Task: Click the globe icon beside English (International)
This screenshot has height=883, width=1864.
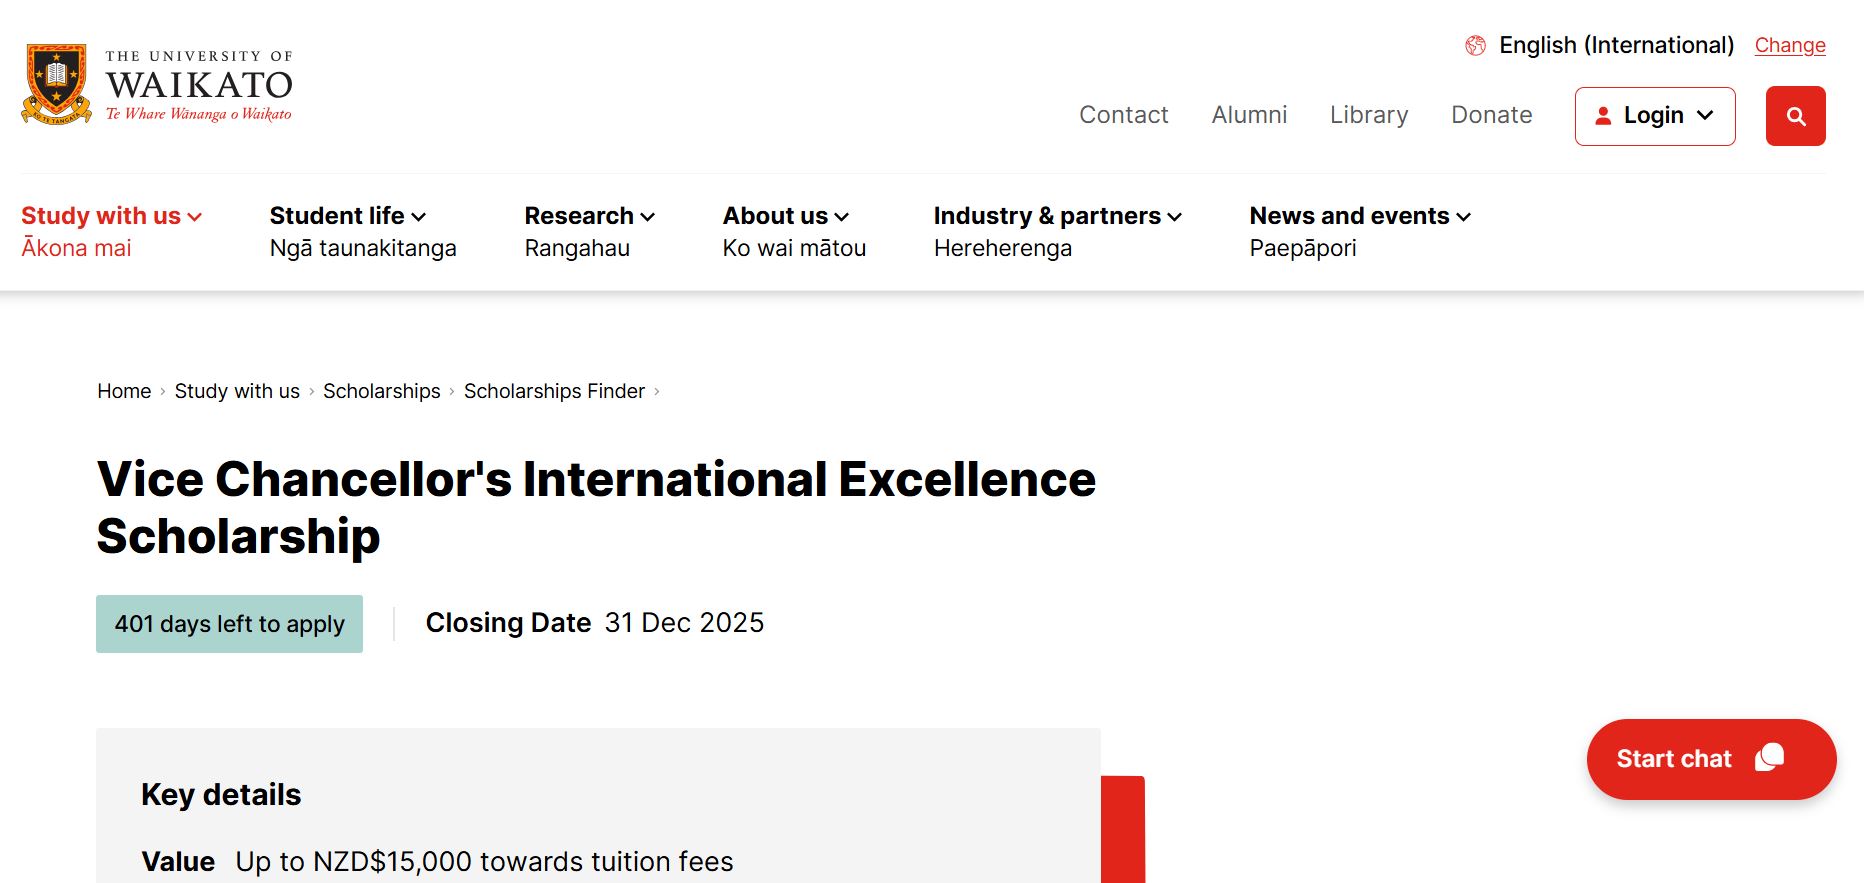Action: point(1475,45)
